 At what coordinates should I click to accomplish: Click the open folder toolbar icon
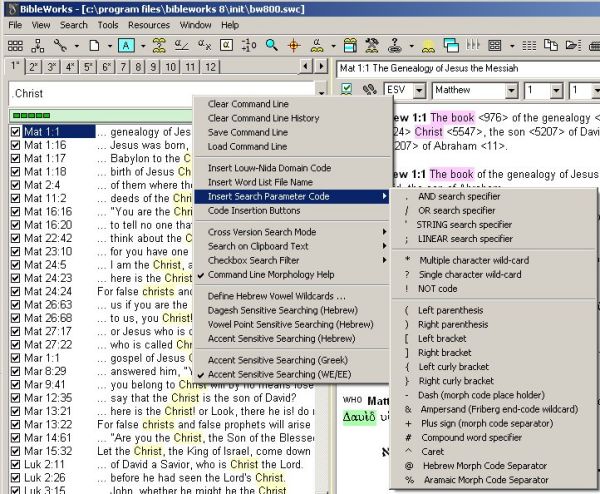(x=573, y=46)
